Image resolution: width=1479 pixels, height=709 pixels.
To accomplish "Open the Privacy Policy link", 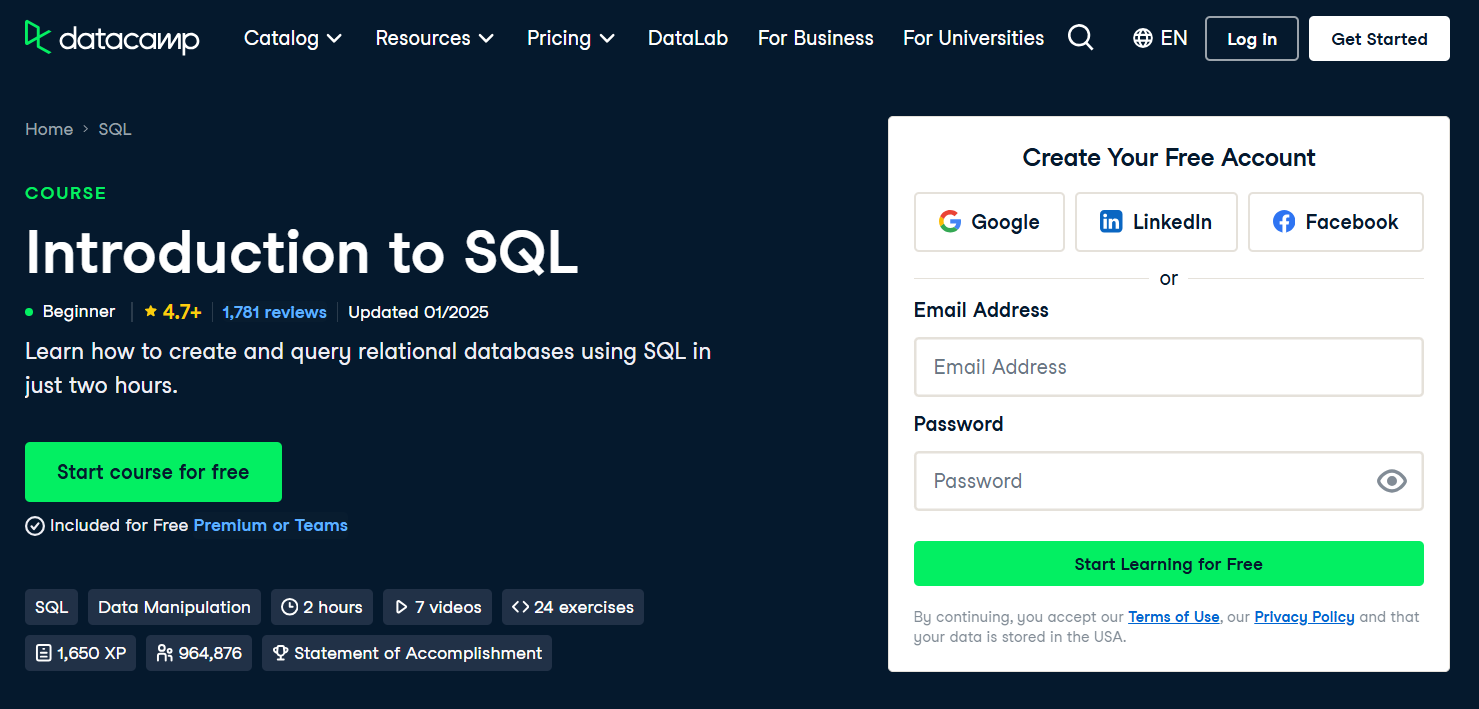I will point(1304,617).
